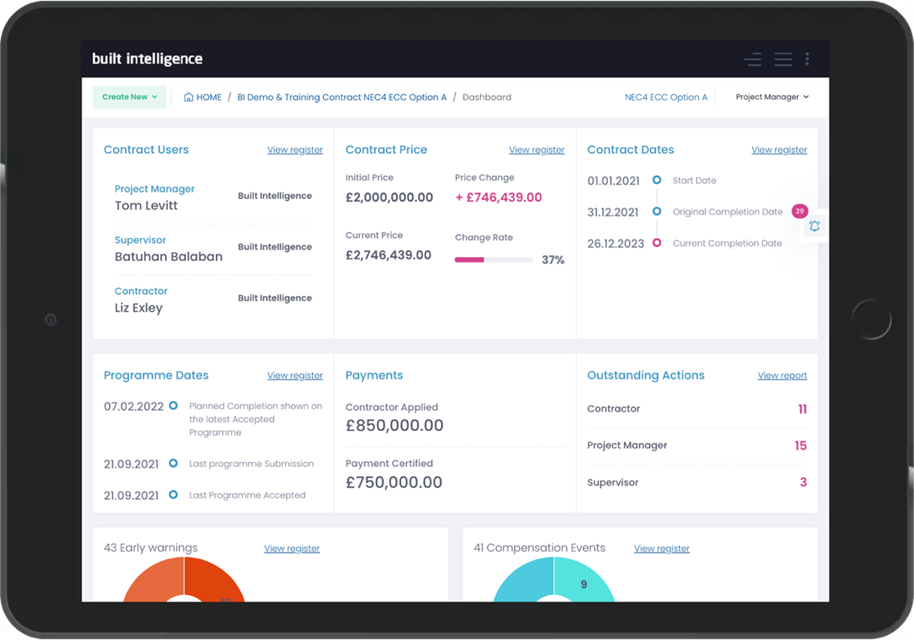The width and height of the screenshot is (914, 640).
Task: Click the dot beside 07.02.2022 planned completion
Action: [173, 406]
